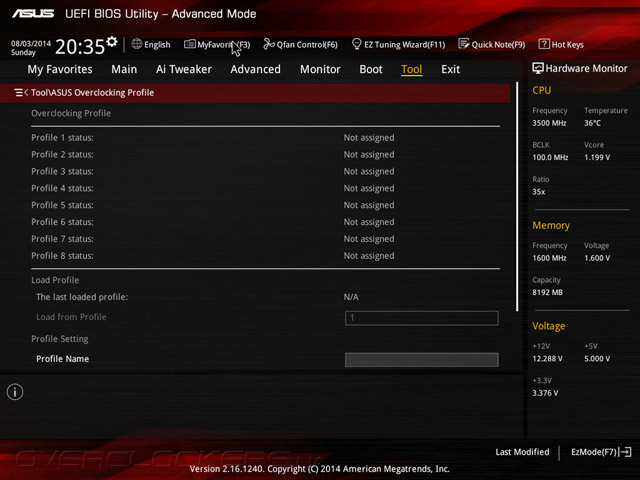The image size is (640, 480).
Task: Click the +5V 5.000 V reading
Action: point(597,358)
